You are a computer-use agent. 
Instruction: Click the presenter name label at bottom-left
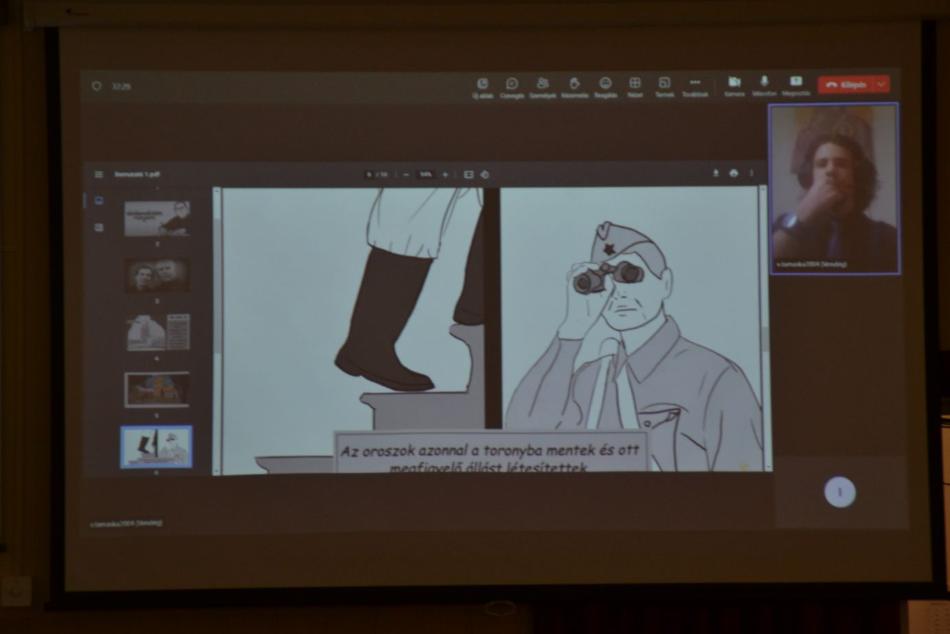(x=127, y=522)
